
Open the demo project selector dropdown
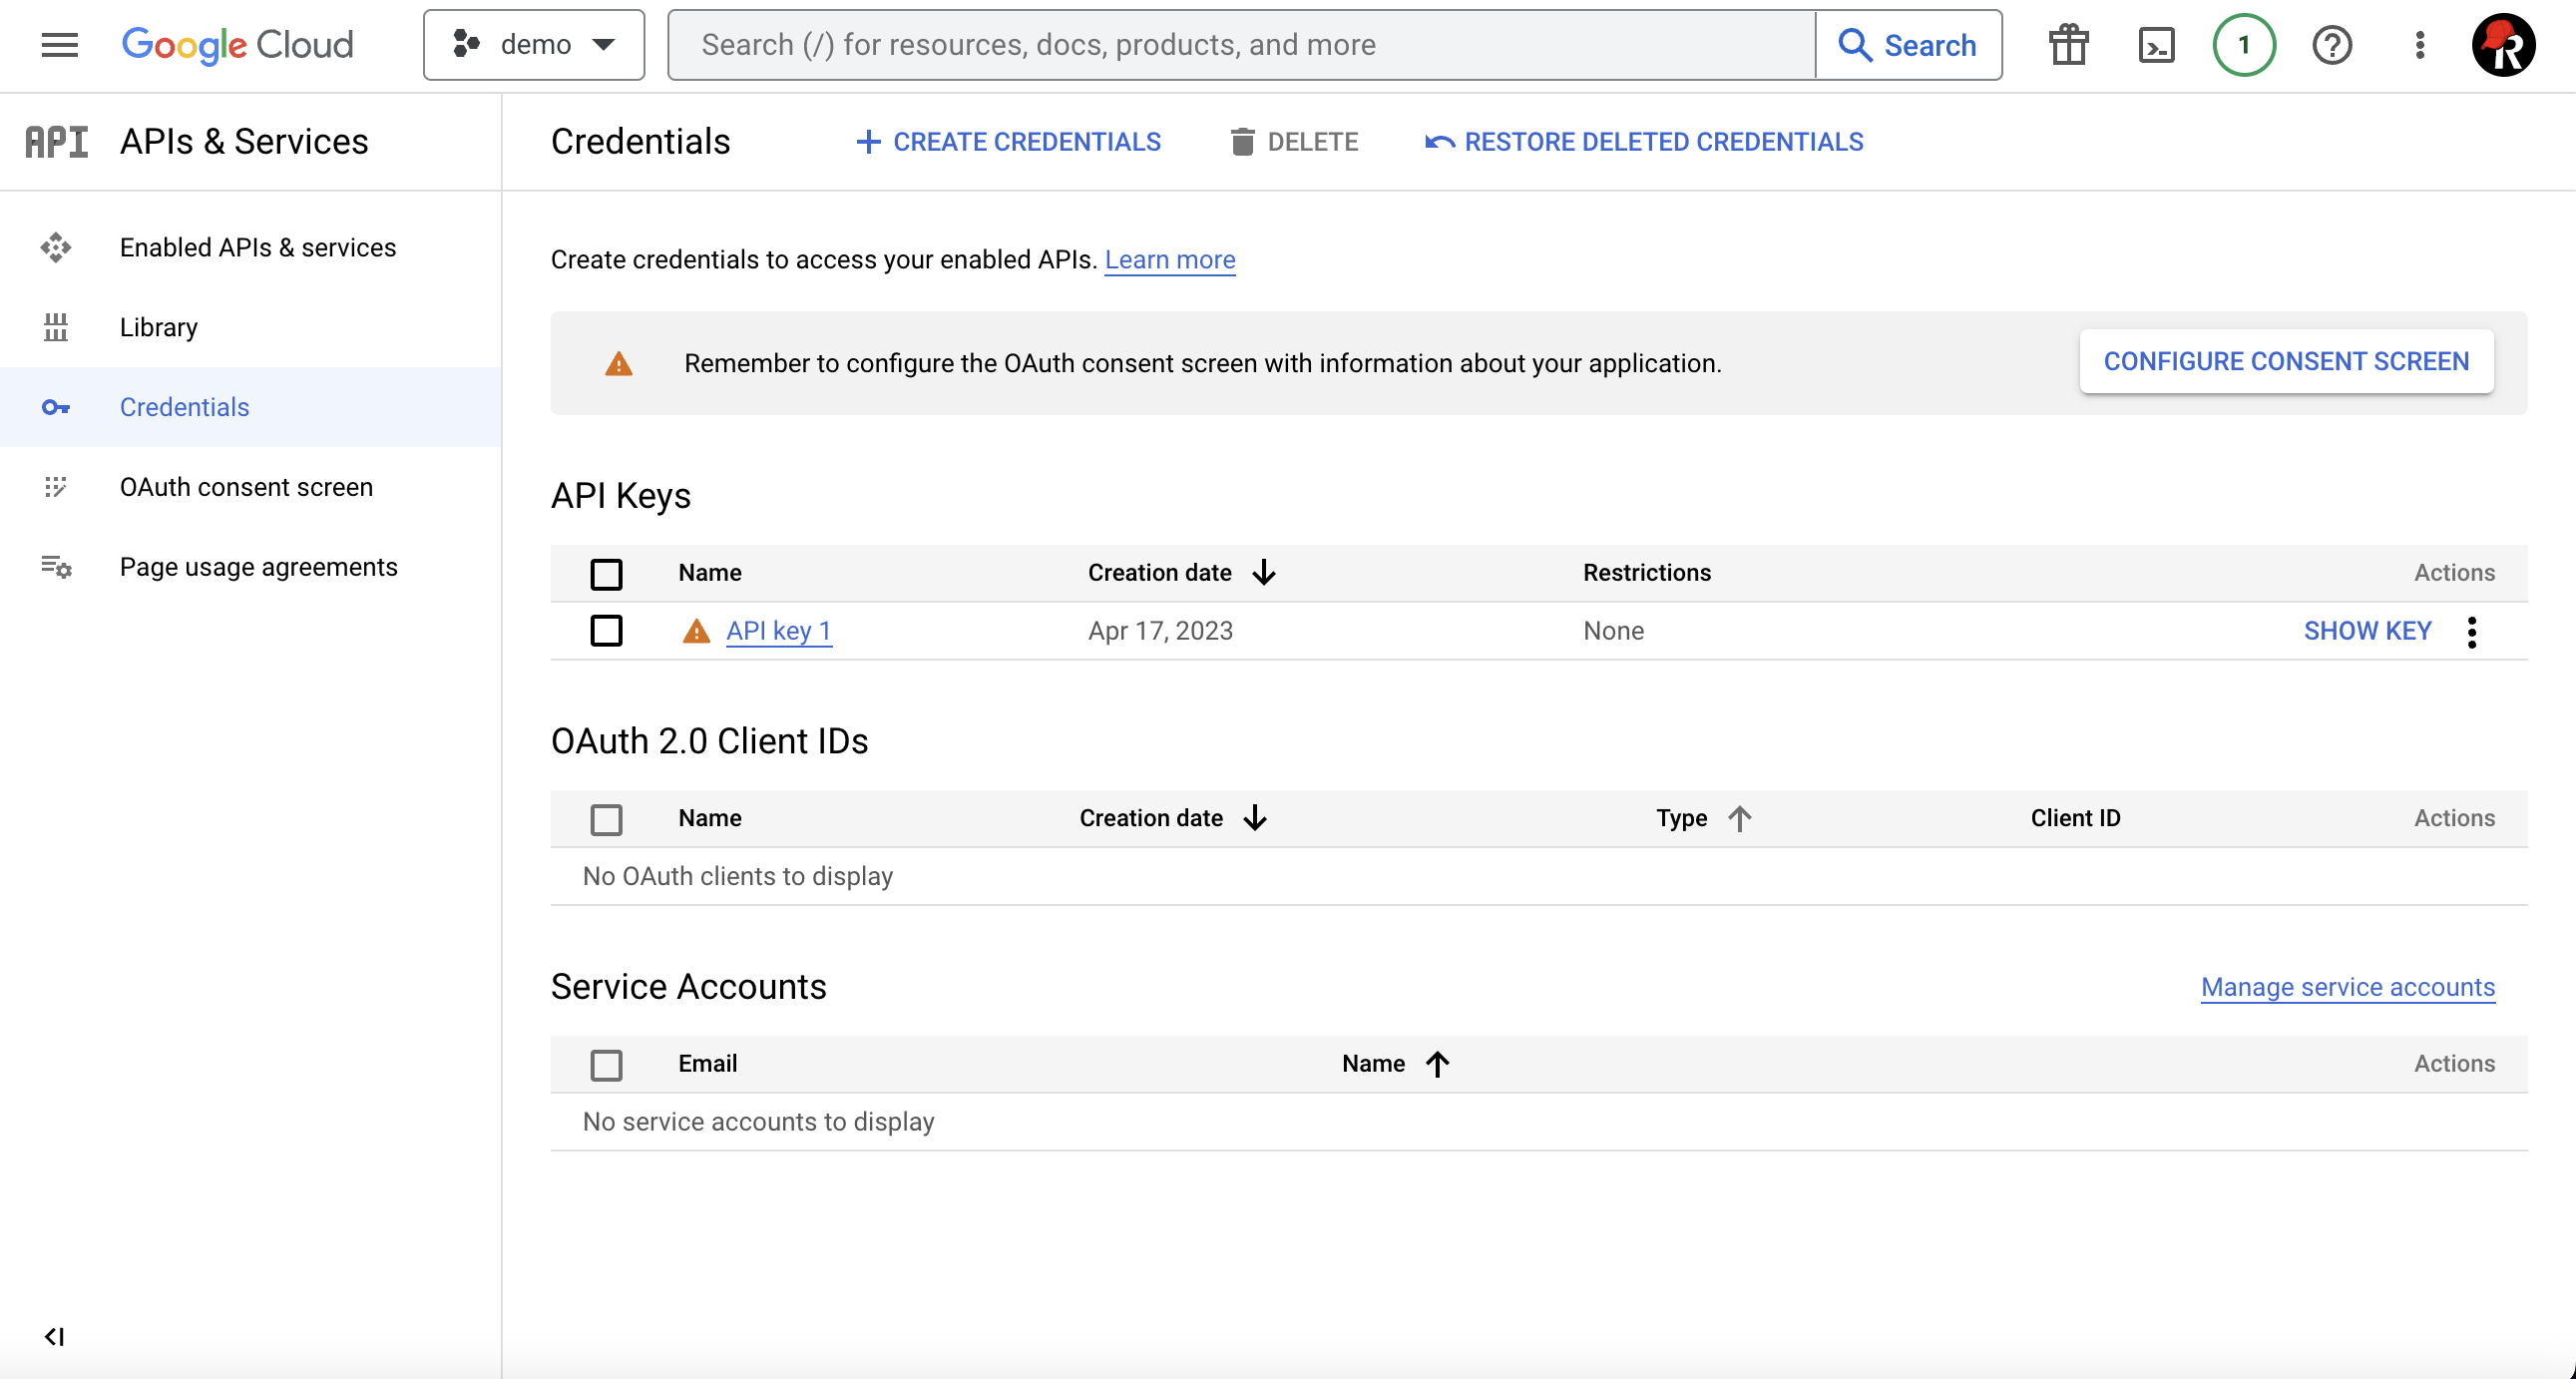(x=534, y=45)
